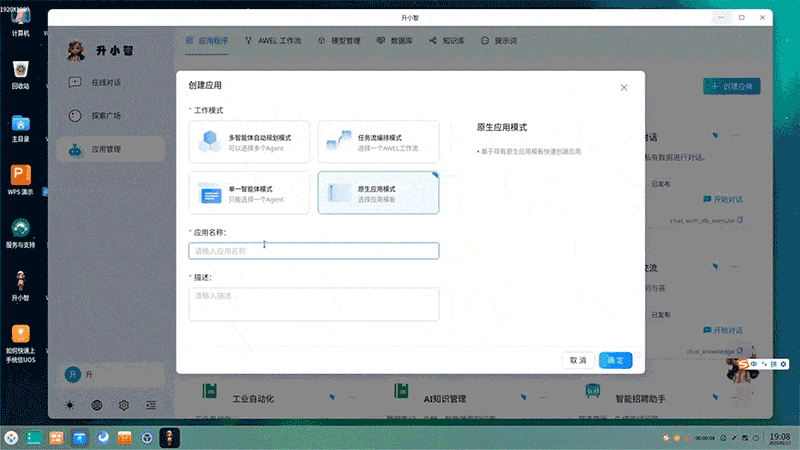
Task: Open the 模型管理 tab
Action: tap(339, 41)
